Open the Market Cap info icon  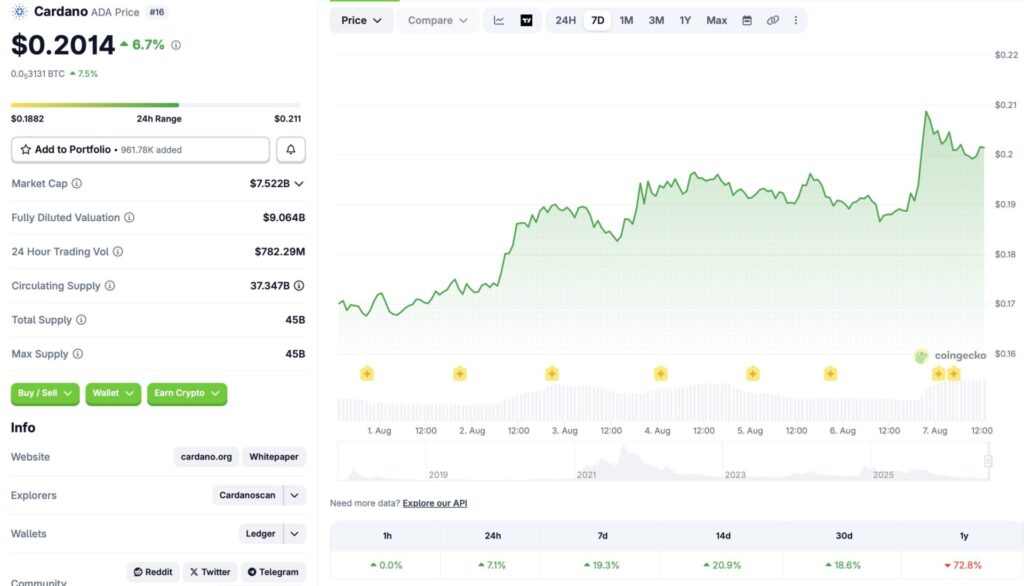pos(76,184)
